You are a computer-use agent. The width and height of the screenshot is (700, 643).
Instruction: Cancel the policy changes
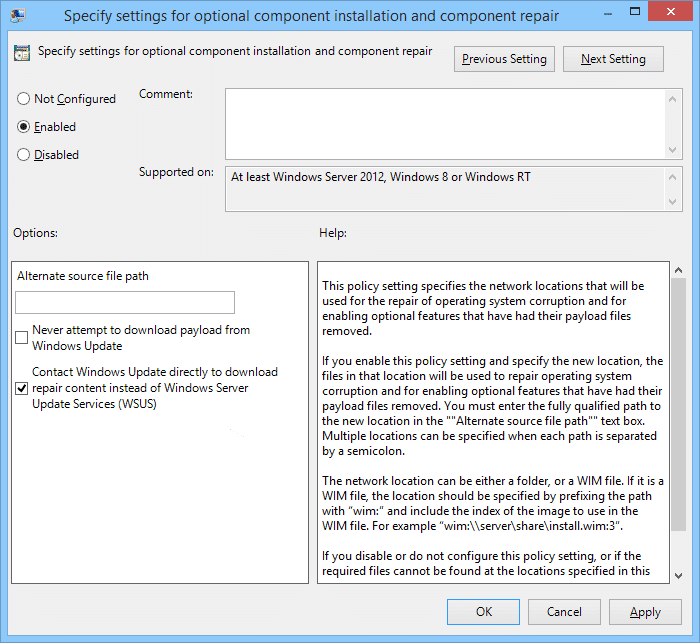click(x=564, y=612)
